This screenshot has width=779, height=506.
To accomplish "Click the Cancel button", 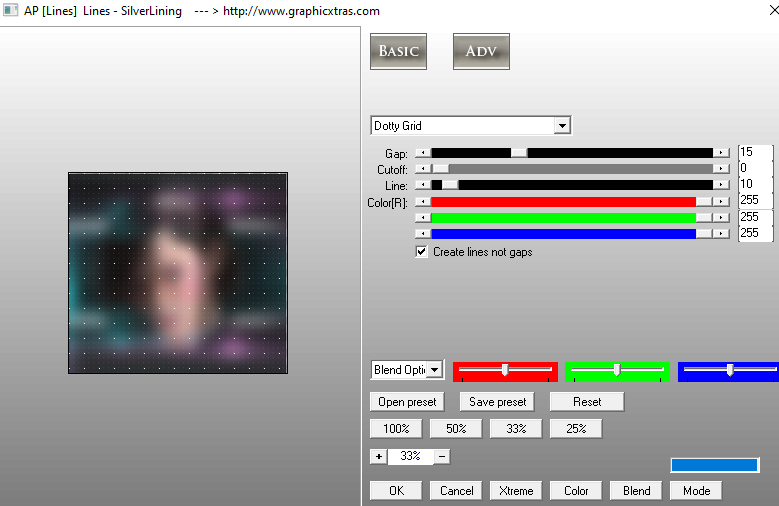I will pyautogui.click(x=456, y=491).
